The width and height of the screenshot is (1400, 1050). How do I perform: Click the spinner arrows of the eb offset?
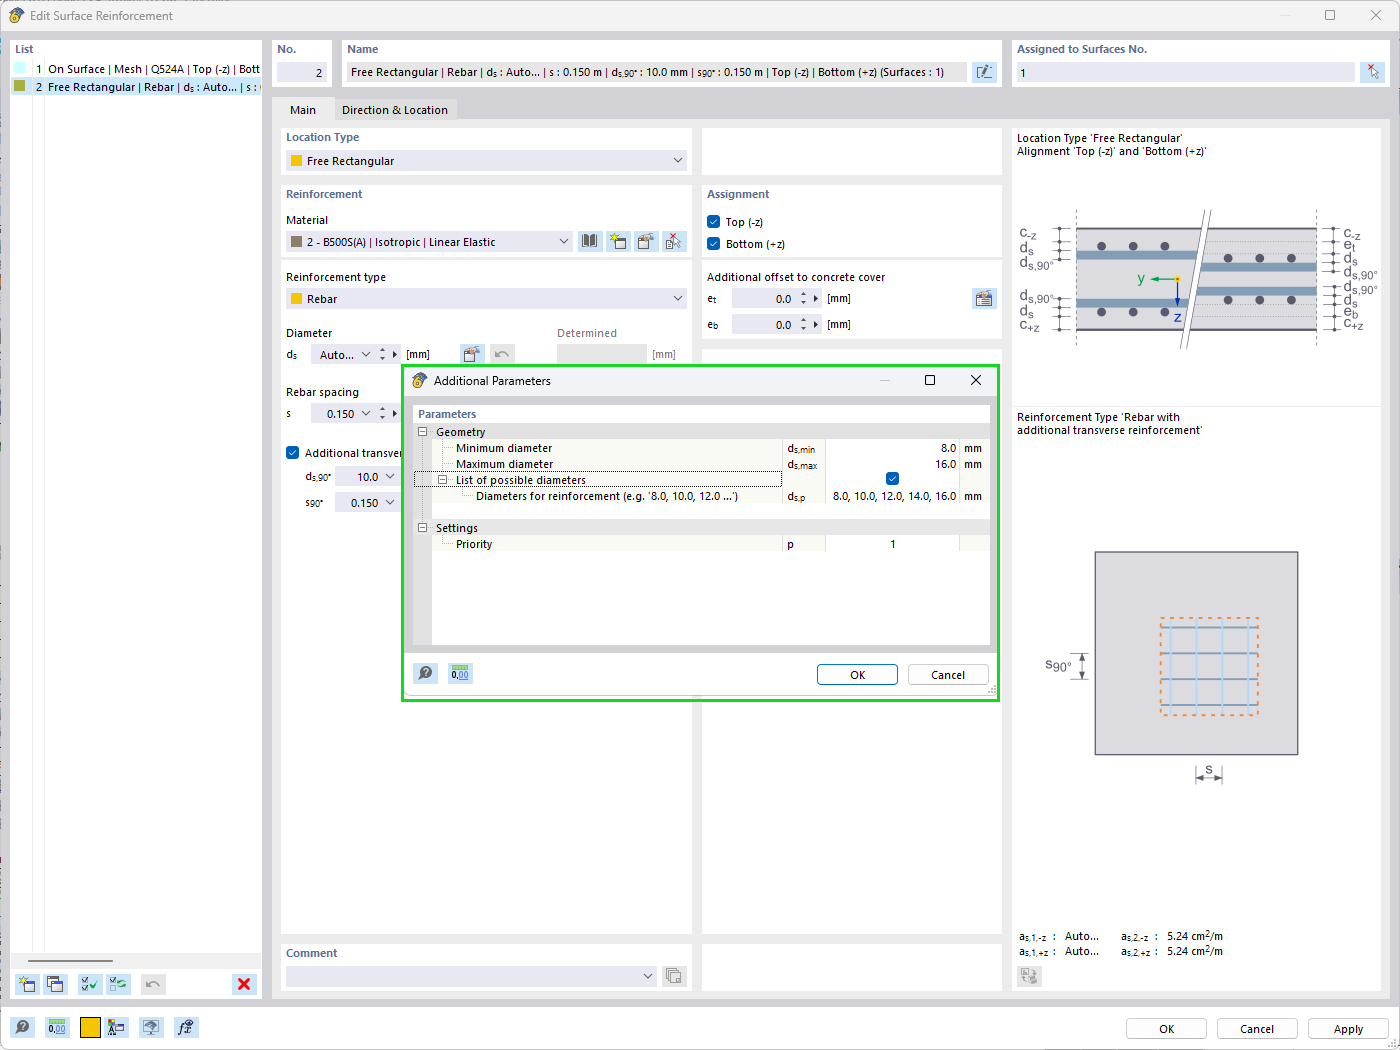point(803,325)
